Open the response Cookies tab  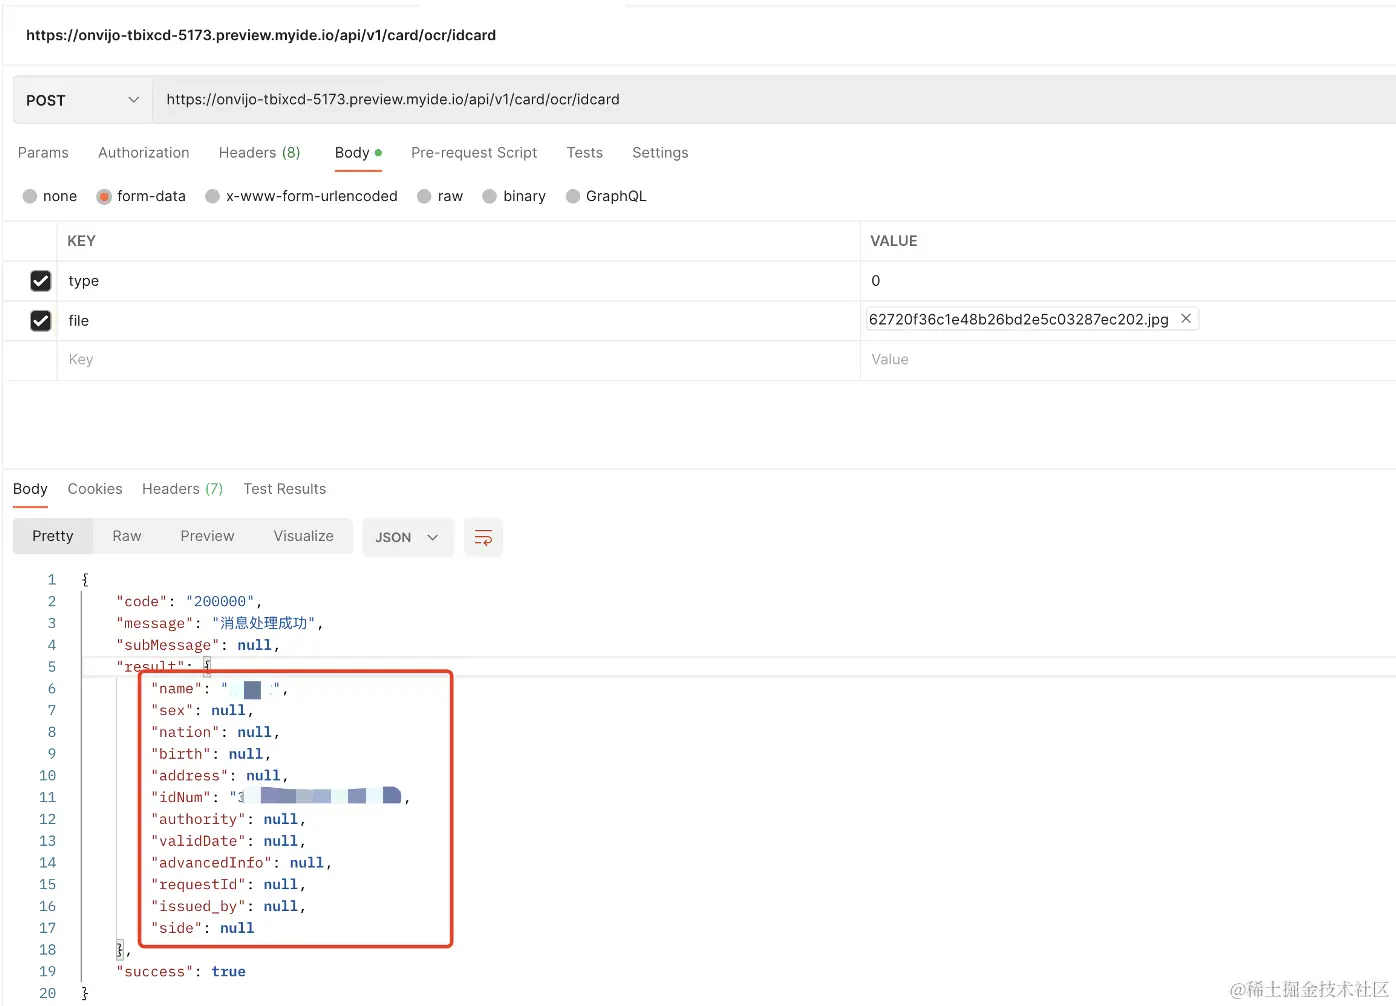point(95,489)
